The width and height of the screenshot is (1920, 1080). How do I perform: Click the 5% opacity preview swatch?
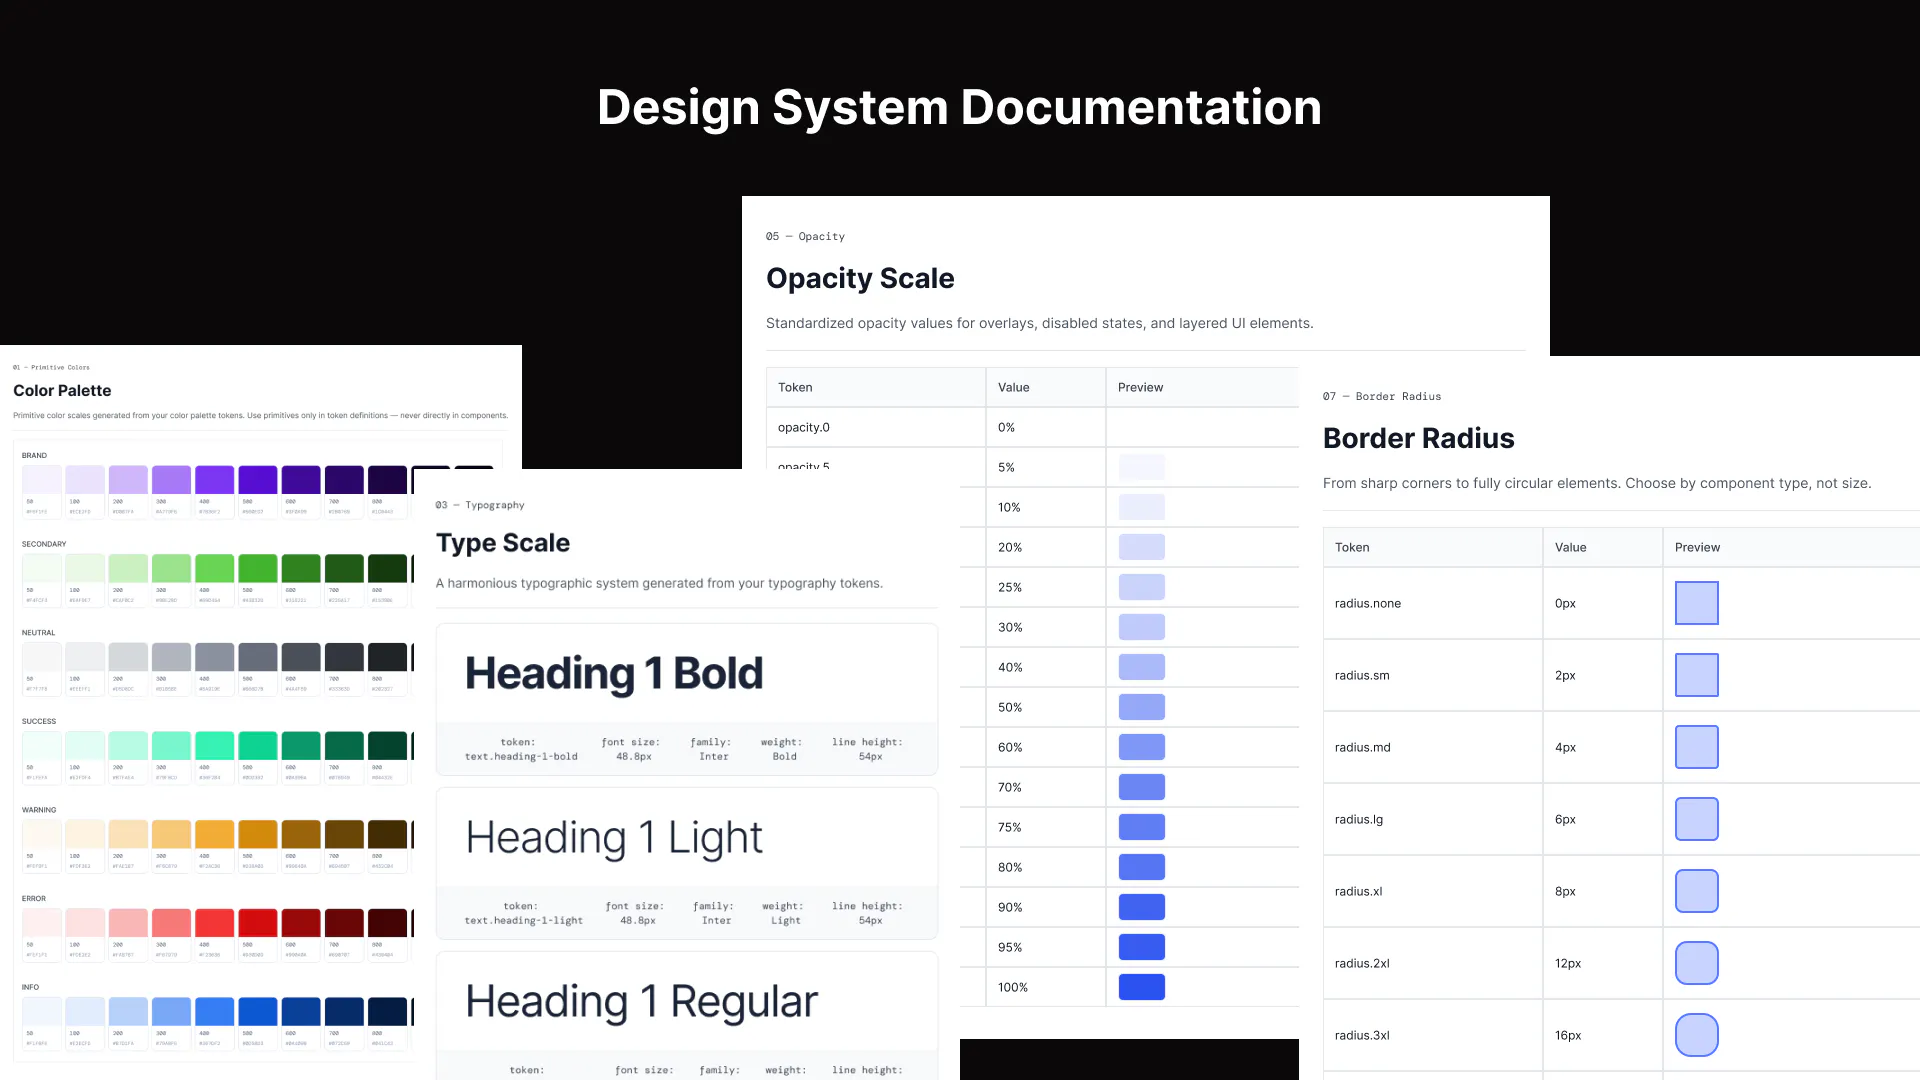click(1142, 467)
